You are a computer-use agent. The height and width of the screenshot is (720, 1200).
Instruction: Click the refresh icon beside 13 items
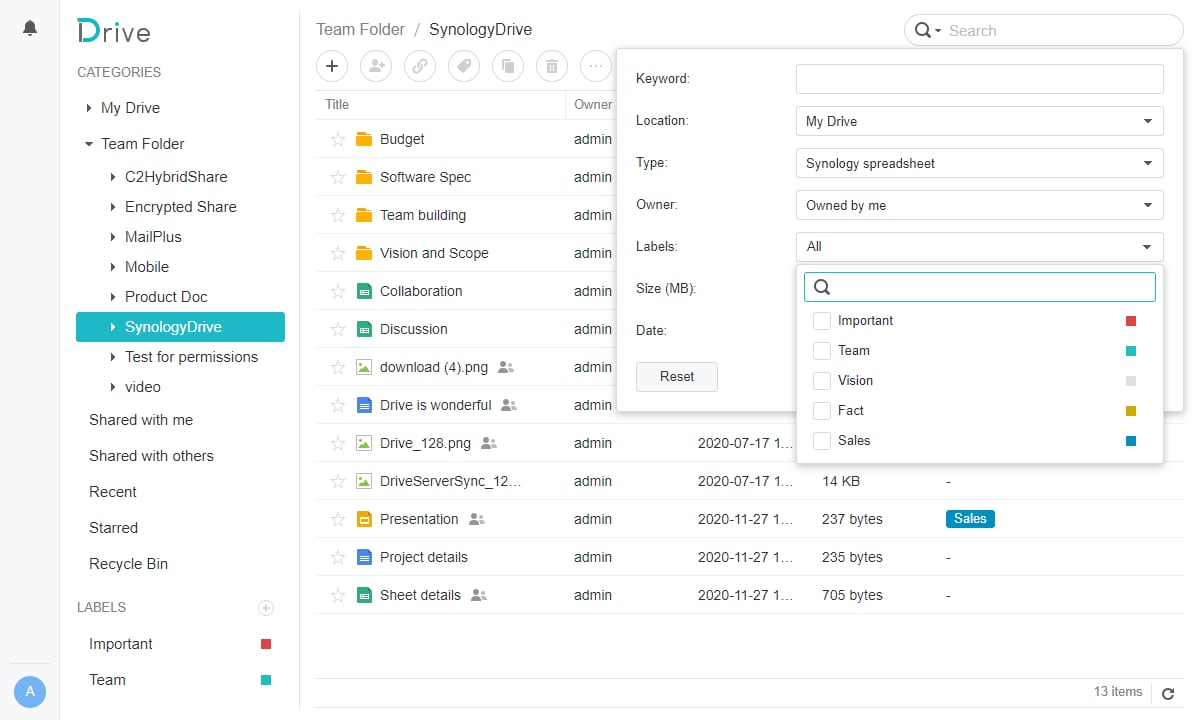tap(1167, 692)
